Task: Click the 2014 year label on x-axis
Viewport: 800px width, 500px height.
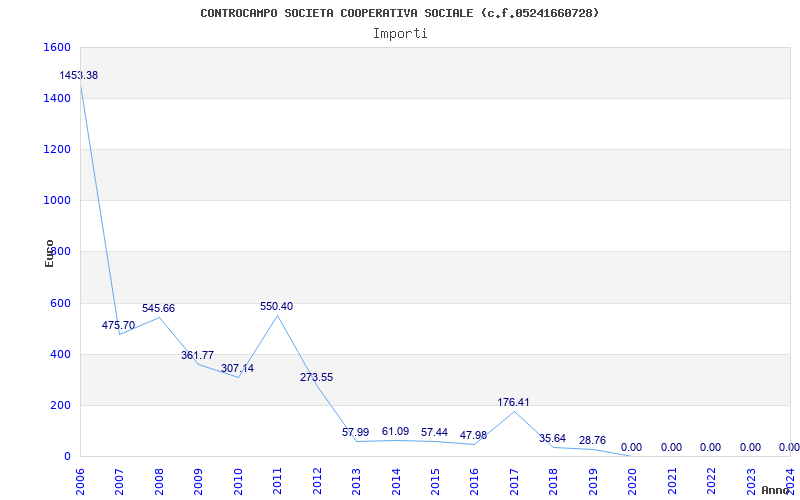Action: 396,482
